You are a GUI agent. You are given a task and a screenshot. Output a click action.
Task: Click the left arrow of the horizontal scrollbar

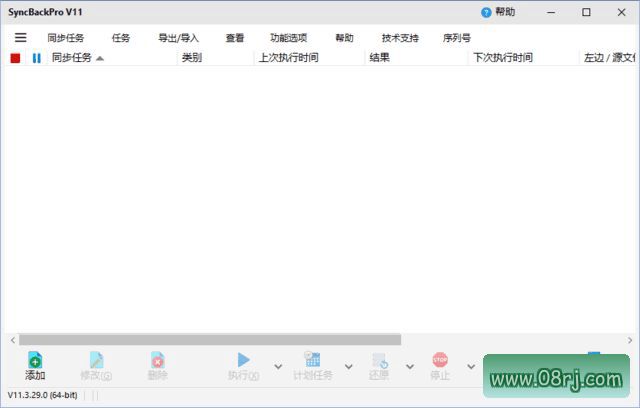(13, 340)
